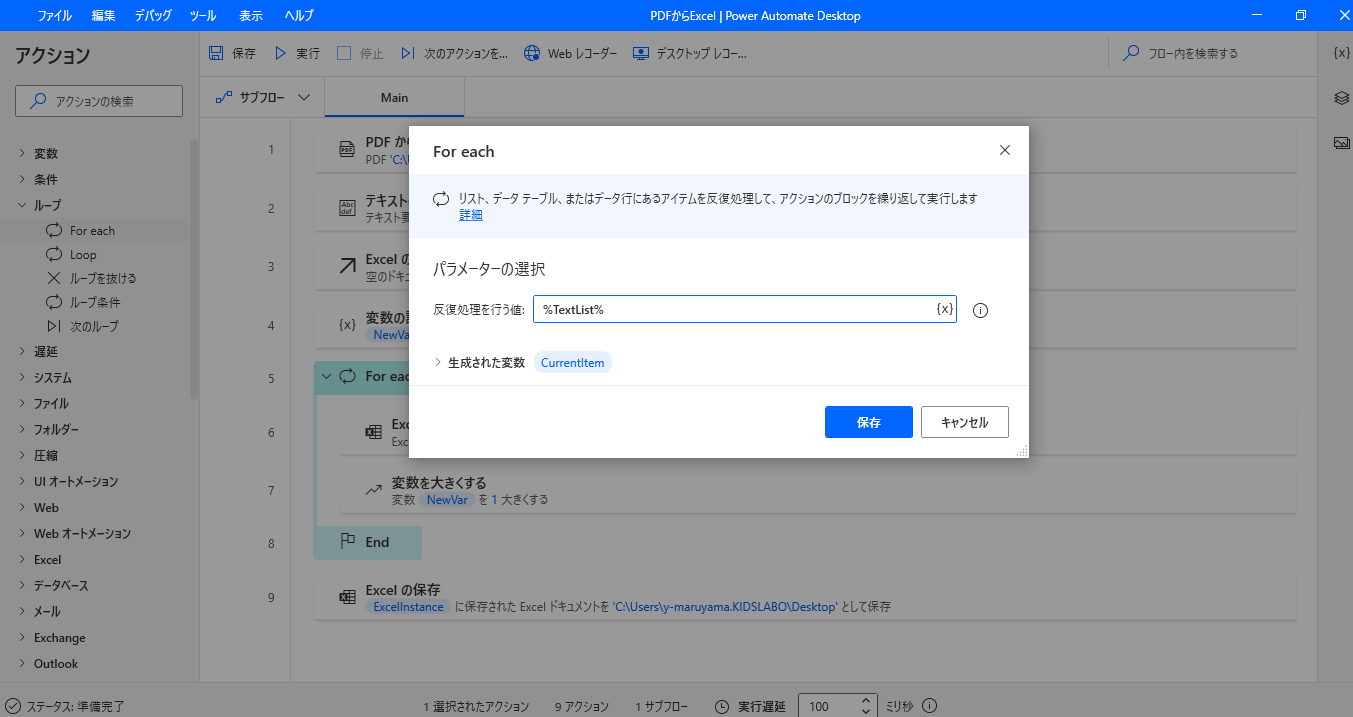Open the ツール menu

point(202,15)
